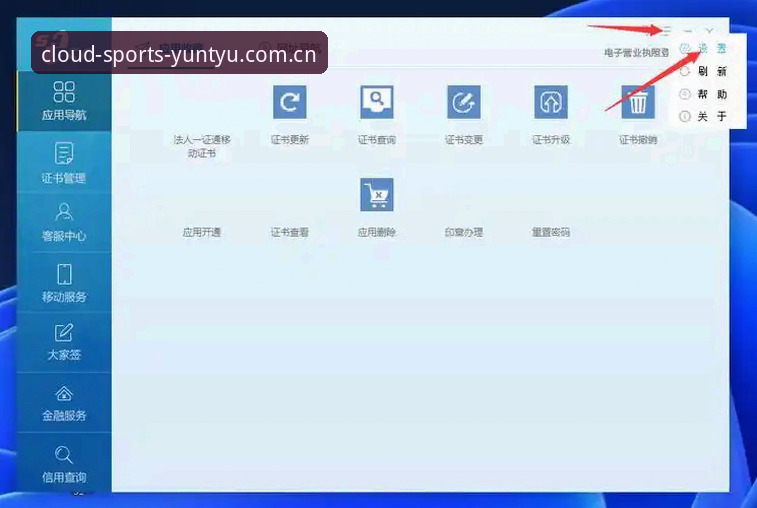Viewport: 757px width, 508px height.
Task: Open the 印章办理 tile
Action: point(463,232)
